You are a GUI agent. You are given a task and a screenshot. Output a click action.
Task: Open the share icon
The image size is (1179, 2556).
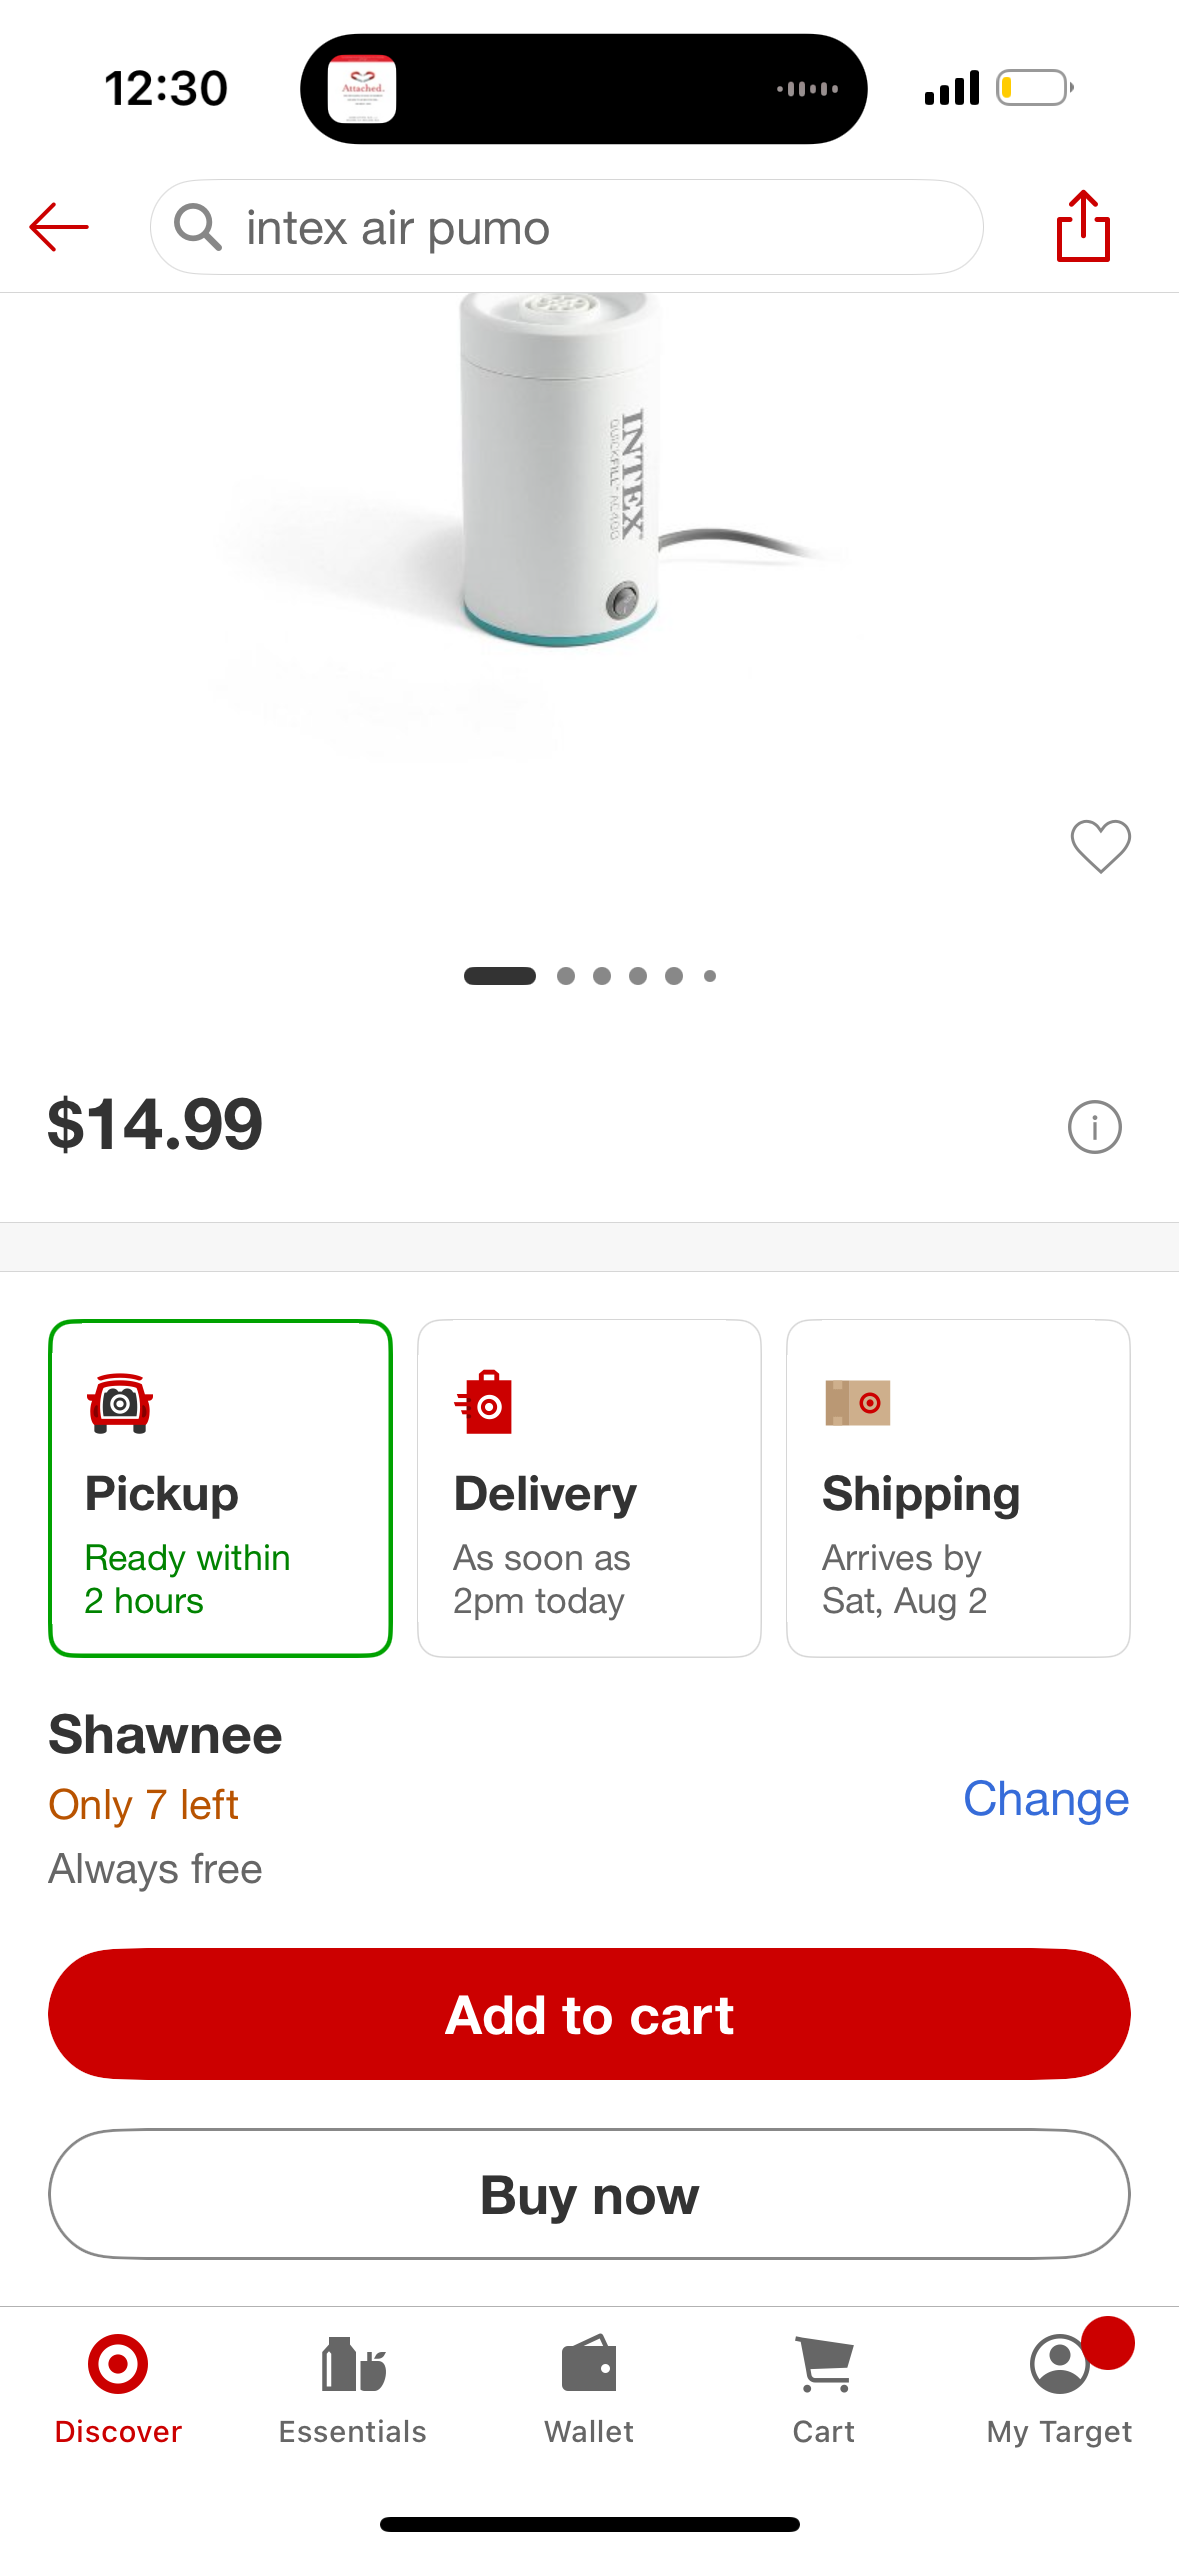coord(1083,226)
